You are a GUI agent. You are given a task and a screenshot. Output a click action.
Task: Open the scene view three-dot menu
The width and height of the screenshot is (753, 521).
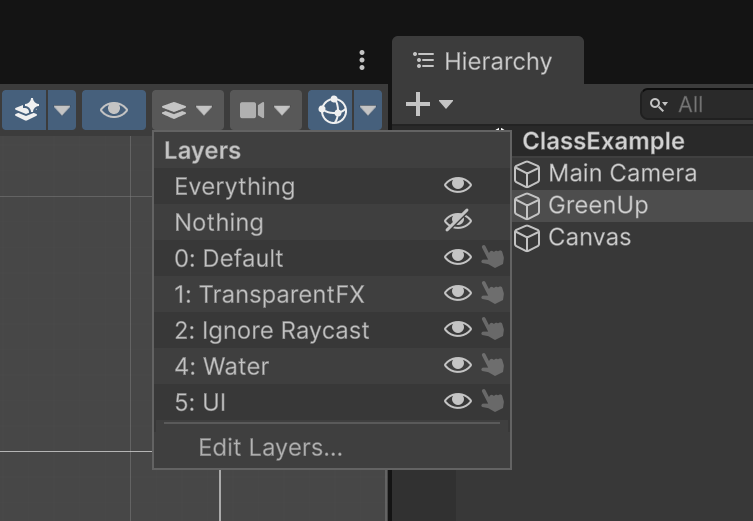coord(362,60)
